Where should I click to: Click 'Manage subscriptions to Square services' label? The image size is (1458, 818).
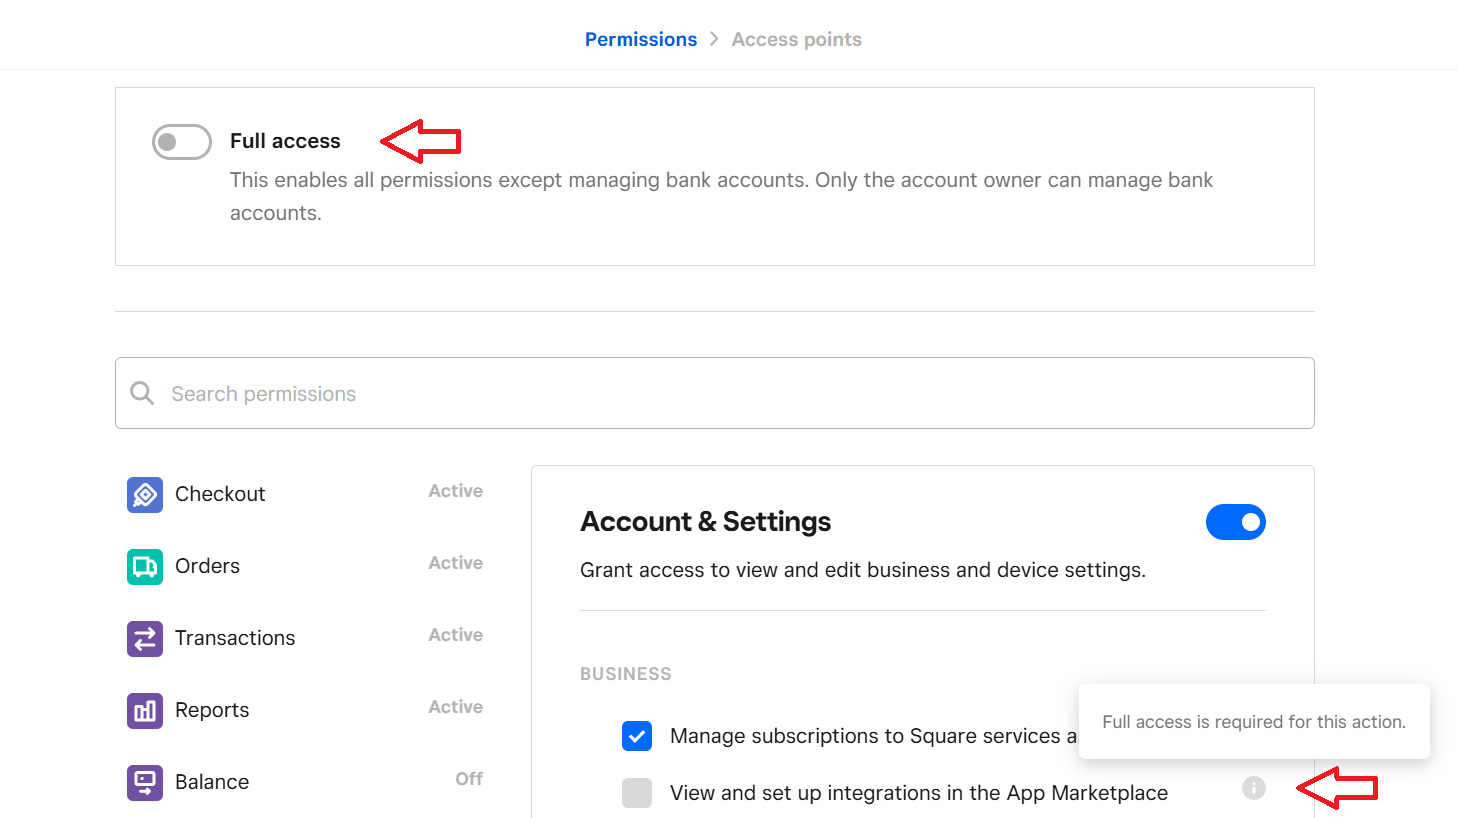874,736
